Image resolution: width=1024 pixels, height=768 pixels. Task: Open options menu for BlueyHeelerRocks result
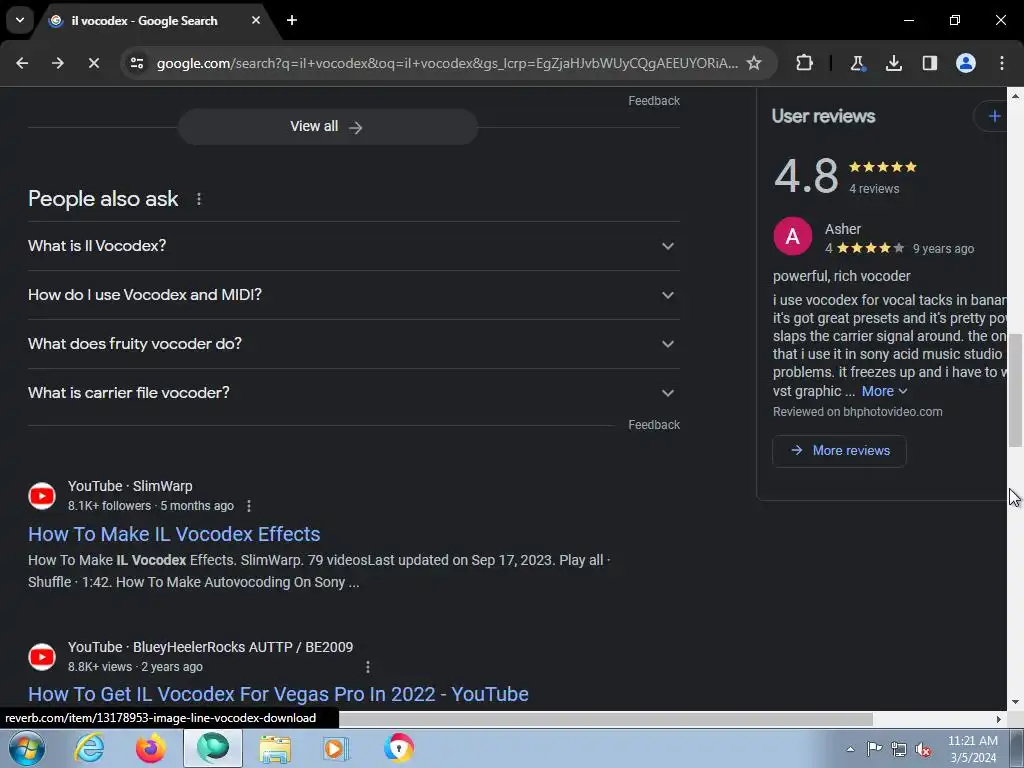[368, 667]
